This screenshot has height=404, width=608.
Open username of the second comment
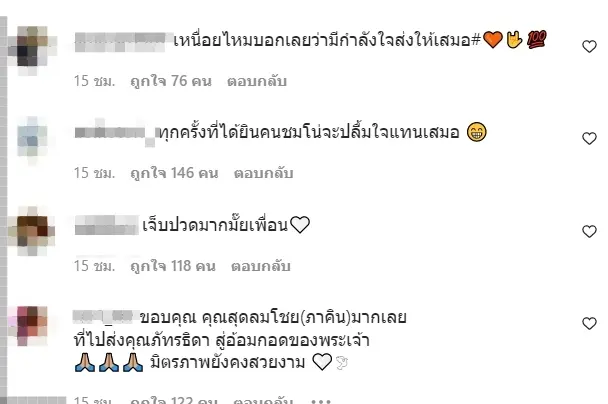point(116,133)
